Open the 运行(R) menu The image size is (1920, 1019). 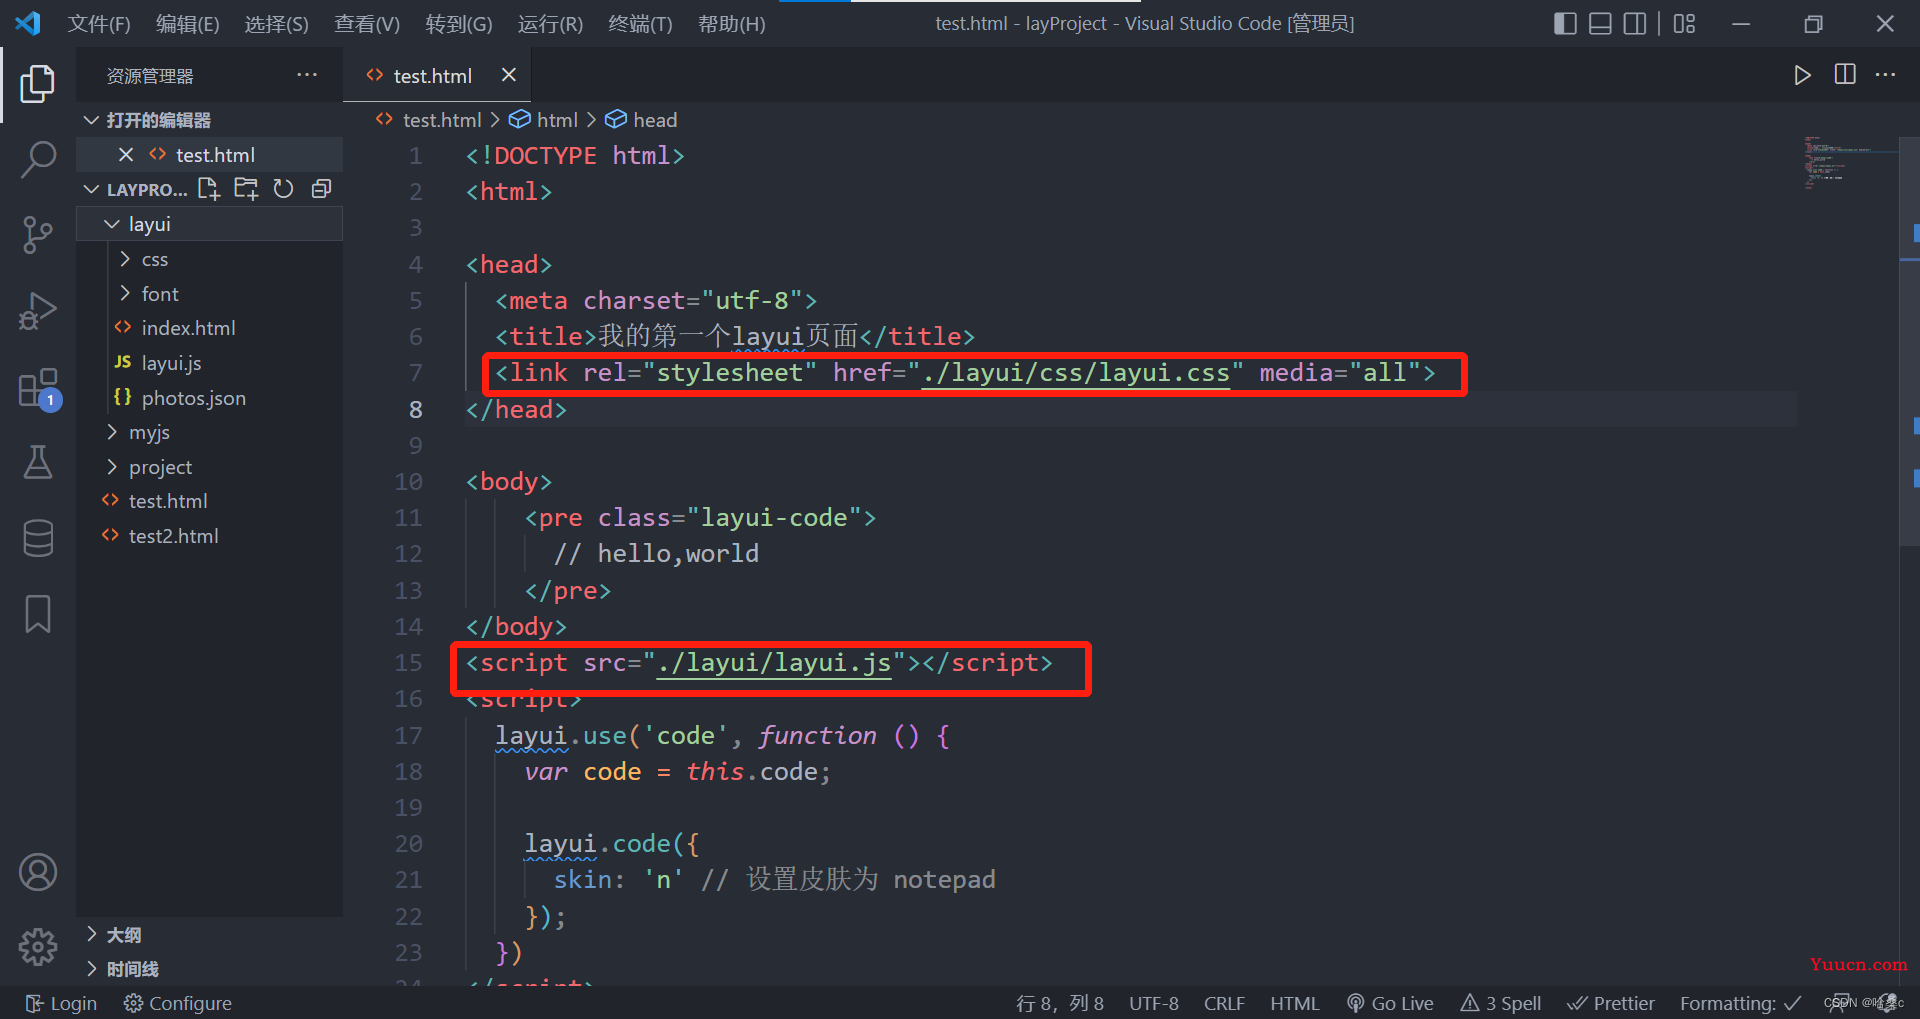(550, 23)
